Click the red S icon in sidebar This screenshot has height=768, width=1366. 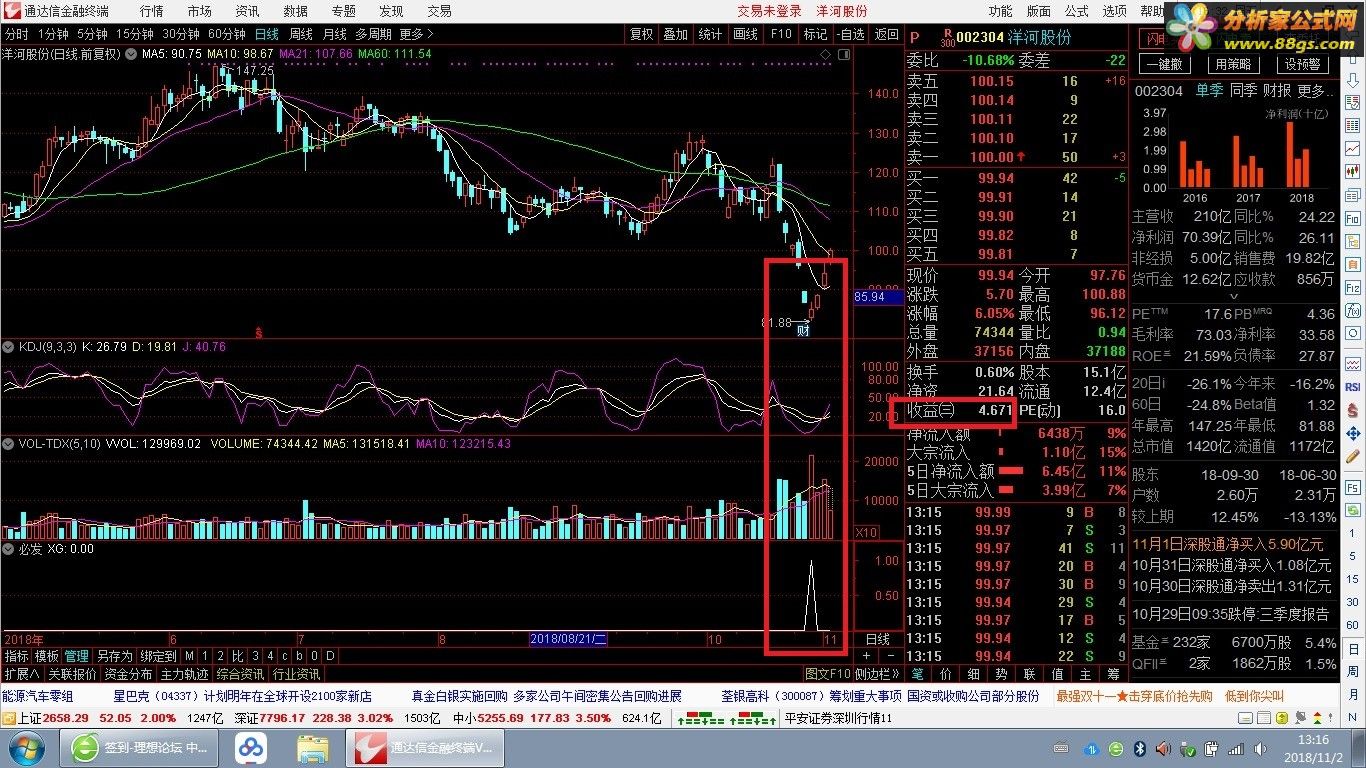click(1353, 409)
